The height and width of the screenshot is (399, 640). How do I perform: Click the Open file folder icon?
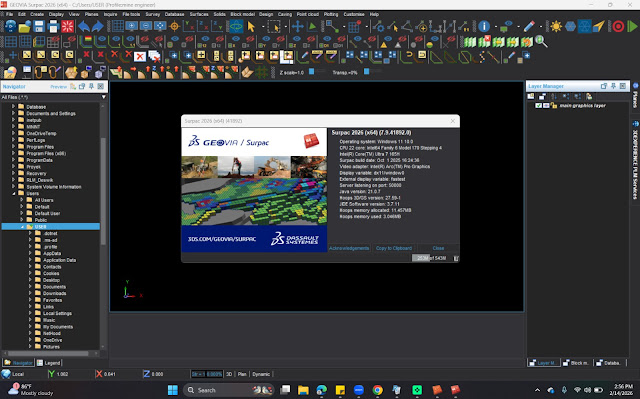(24, 27)
